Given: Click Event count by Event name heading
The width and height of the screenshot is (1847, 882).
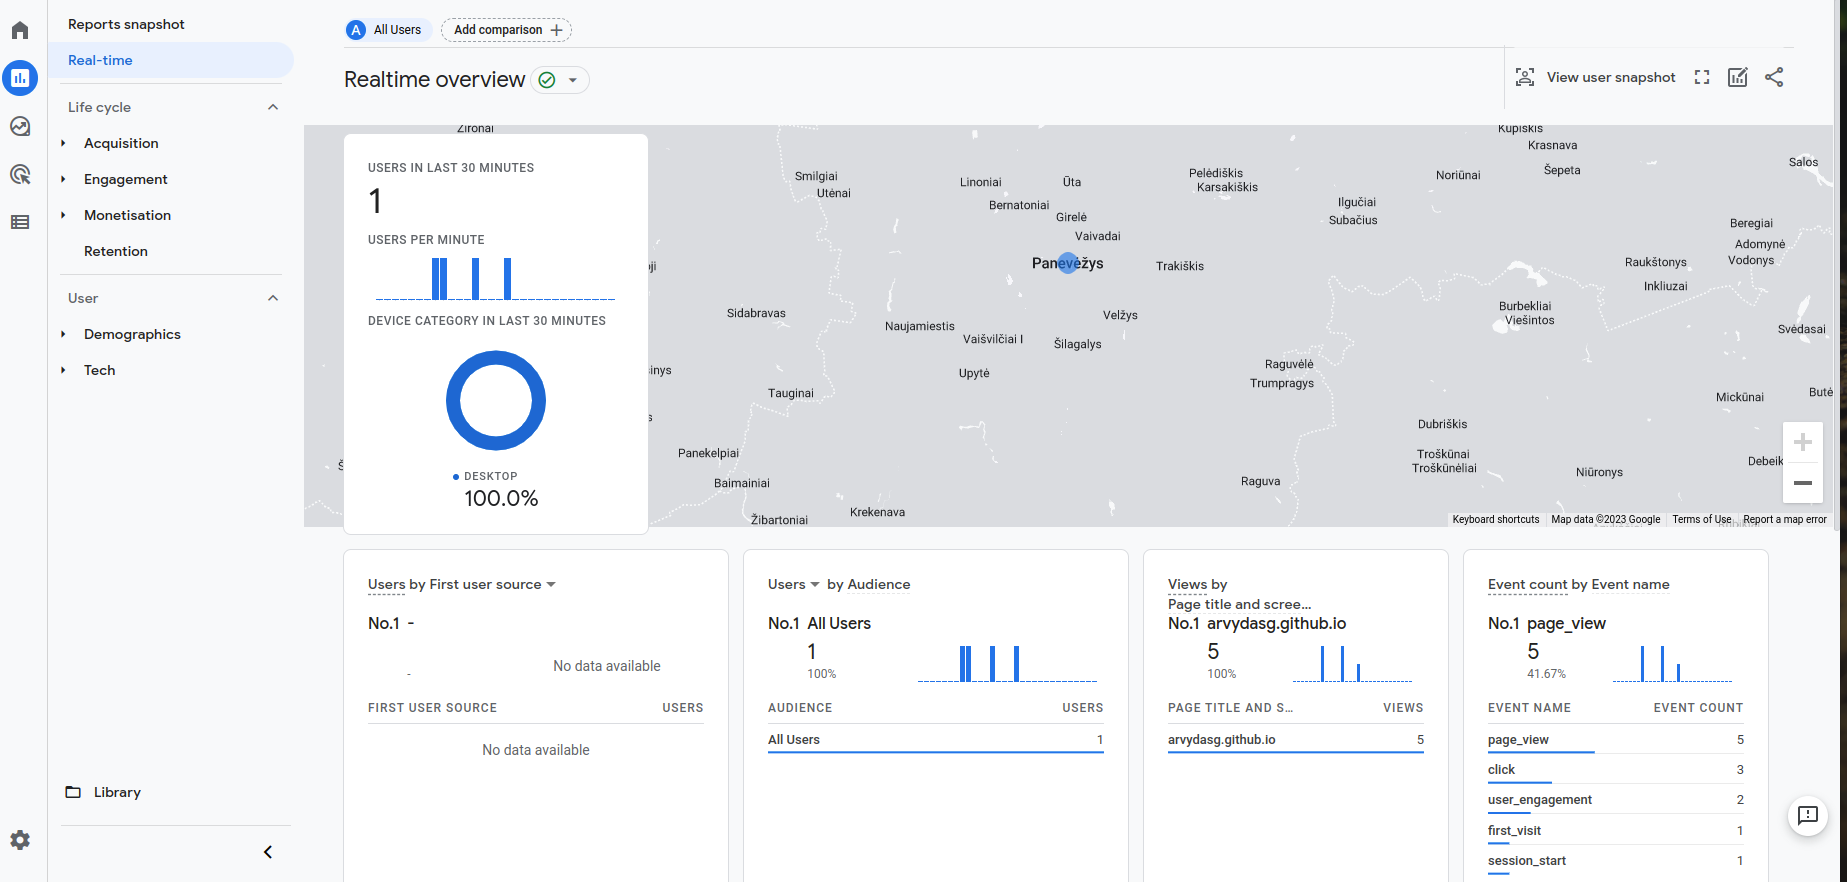Looking at the screenshot, I should pyautogui.click(x=1578, y=584).
